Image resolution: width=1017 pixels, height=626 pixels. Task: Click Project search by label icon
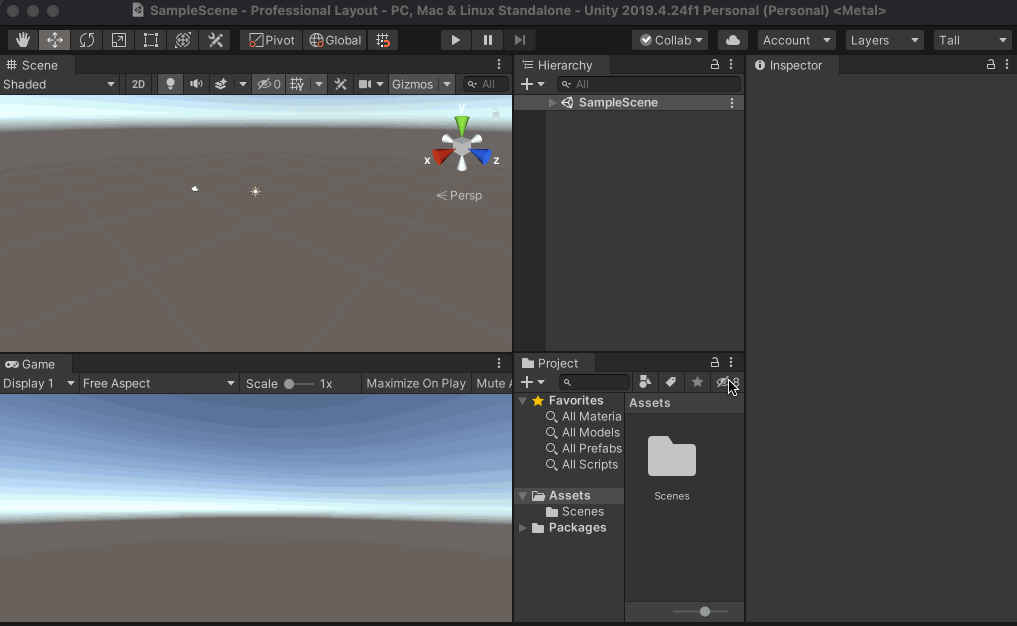[671, 382]
